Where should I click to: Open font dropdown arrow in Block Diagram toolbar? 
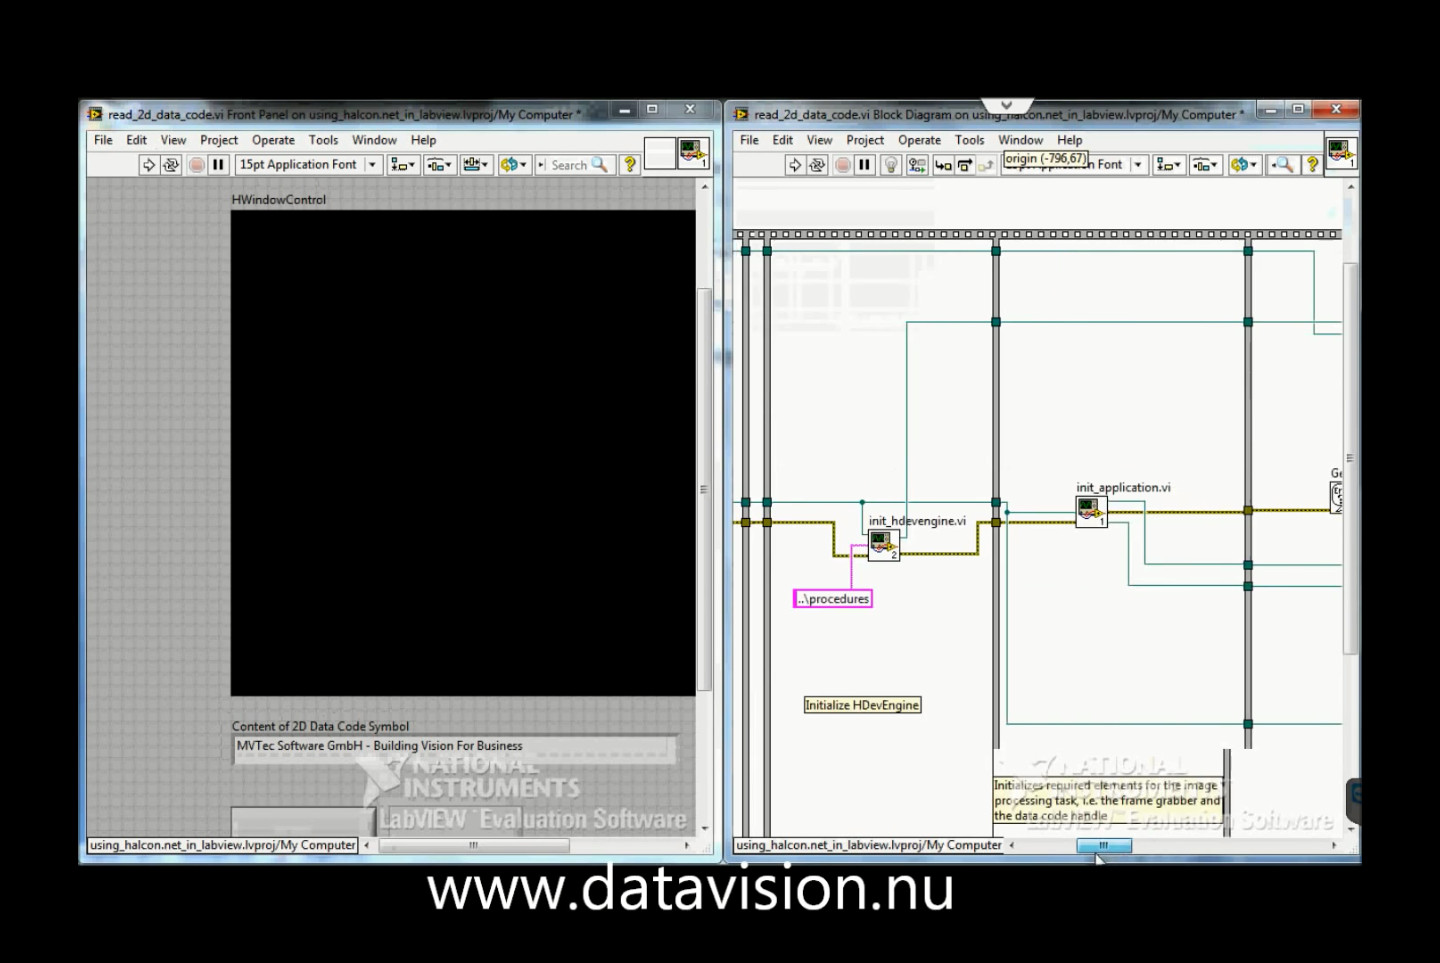coord(1137,165)
